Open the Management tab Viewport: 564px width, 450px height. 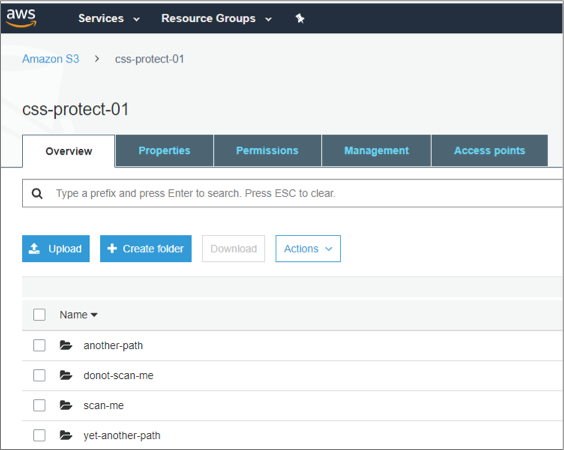376,150
